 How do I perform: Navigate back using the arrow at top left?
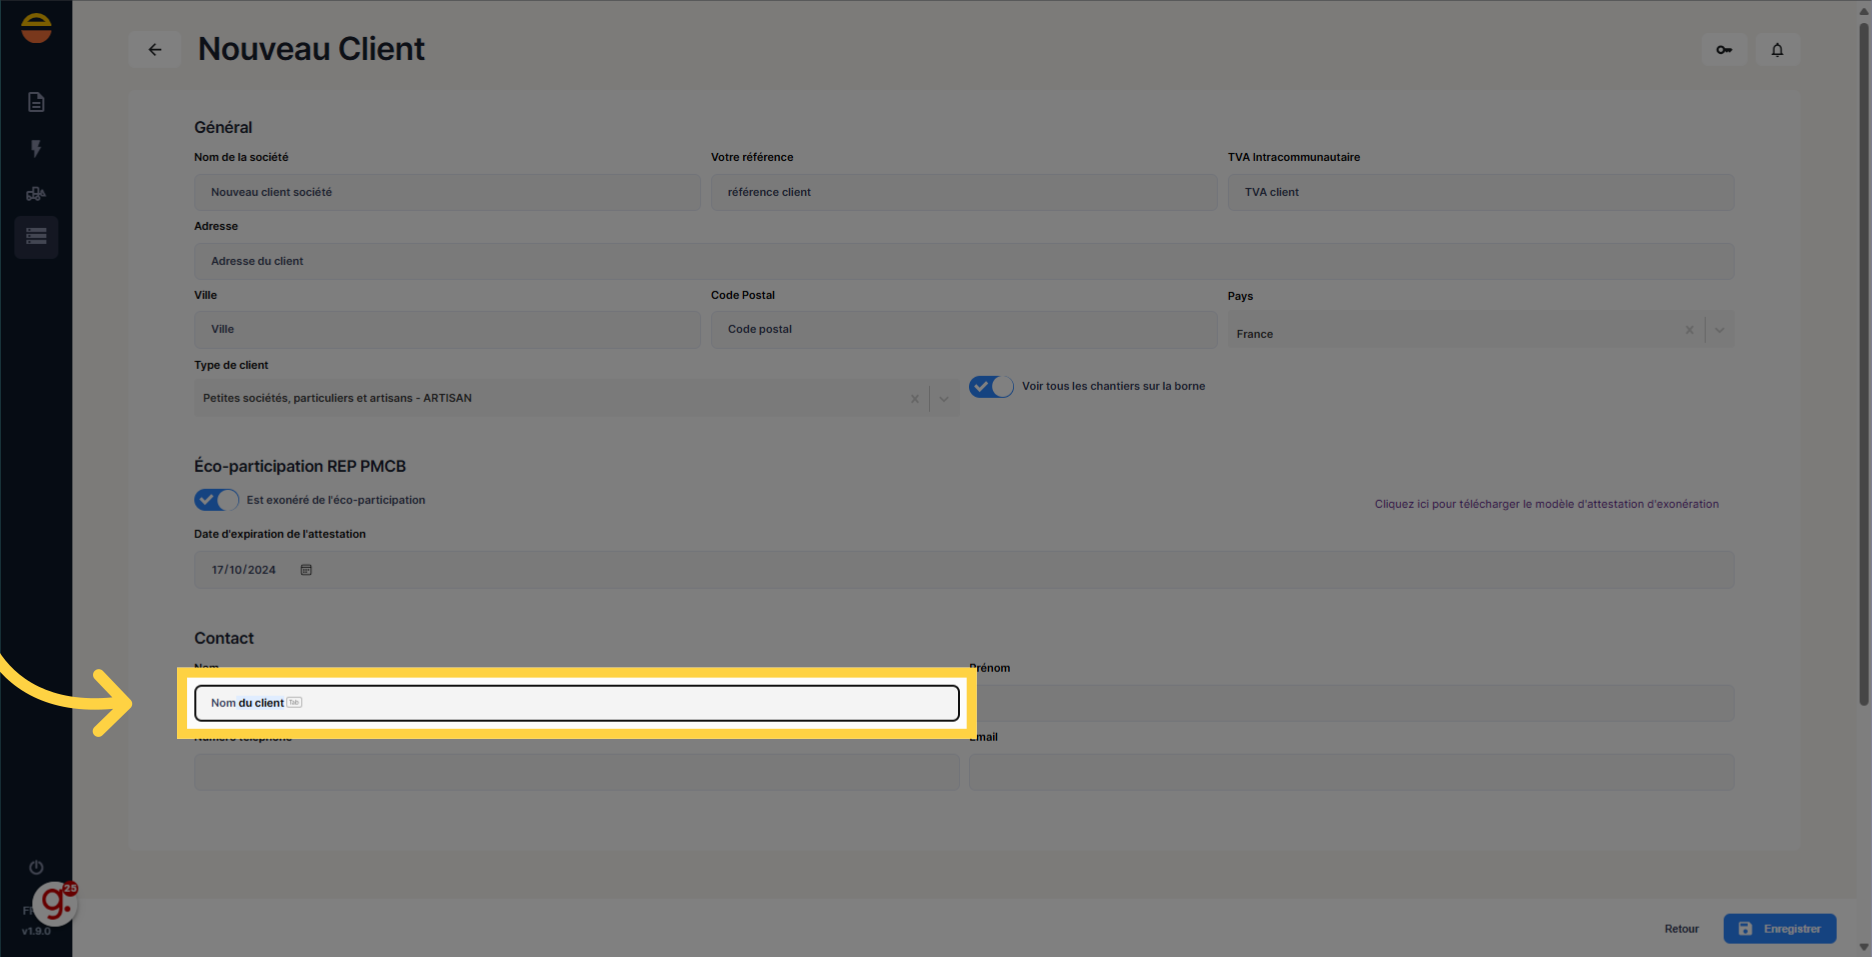tap(155, 49)
